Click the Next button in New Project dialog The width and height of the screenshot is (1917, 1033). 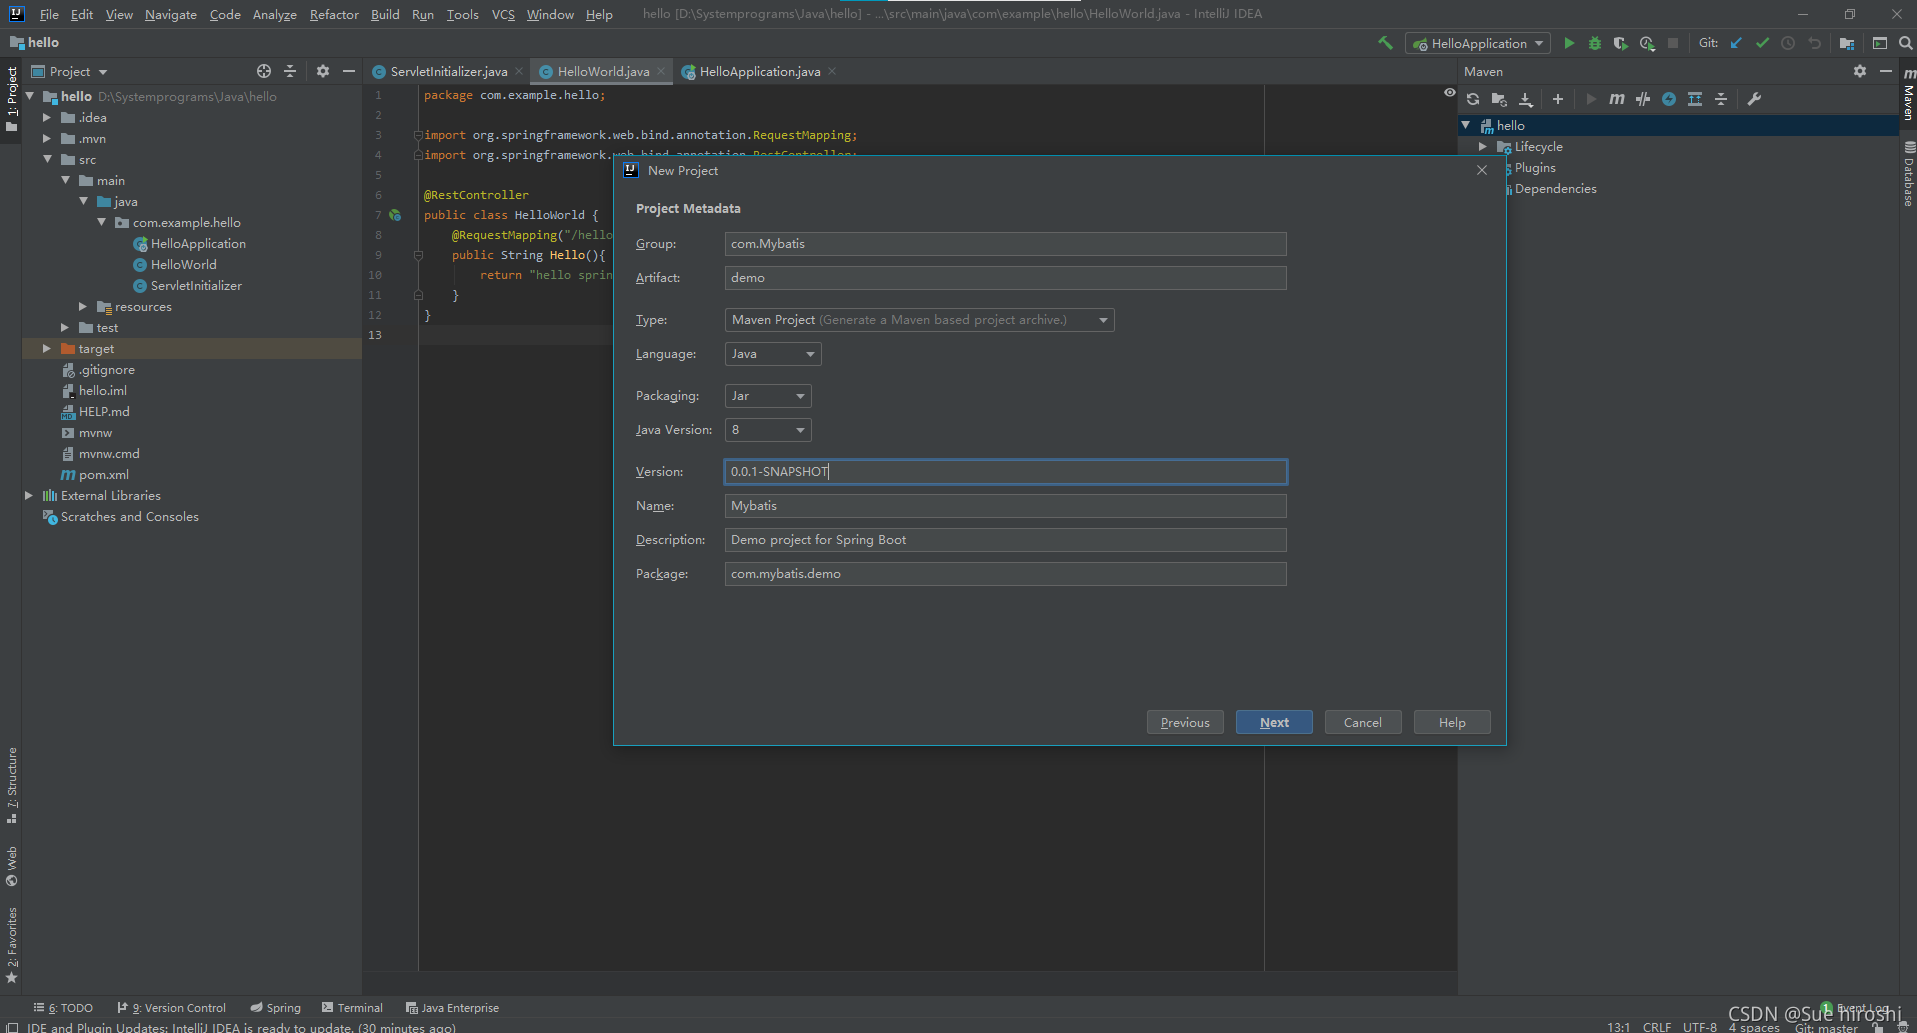[1274, 722]
